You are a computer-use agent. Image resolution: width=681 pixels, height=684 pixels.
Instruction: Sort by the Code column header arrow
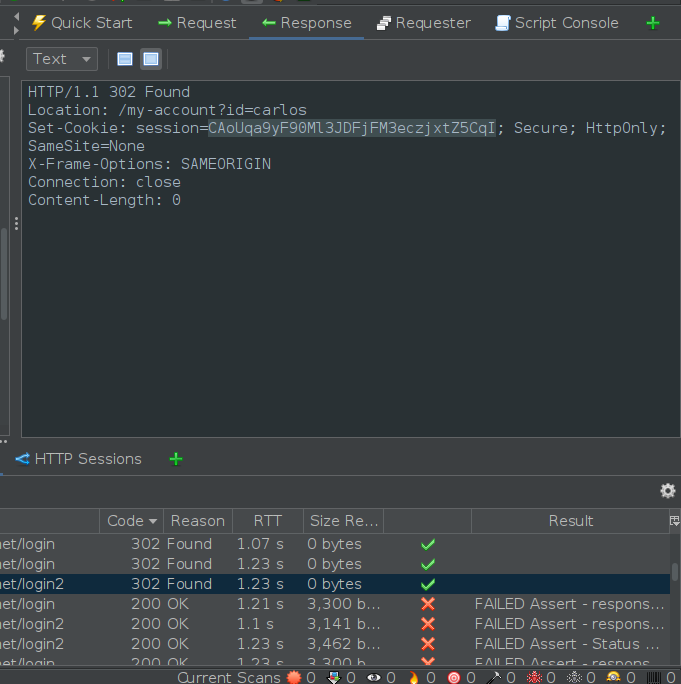click(153, 521)
